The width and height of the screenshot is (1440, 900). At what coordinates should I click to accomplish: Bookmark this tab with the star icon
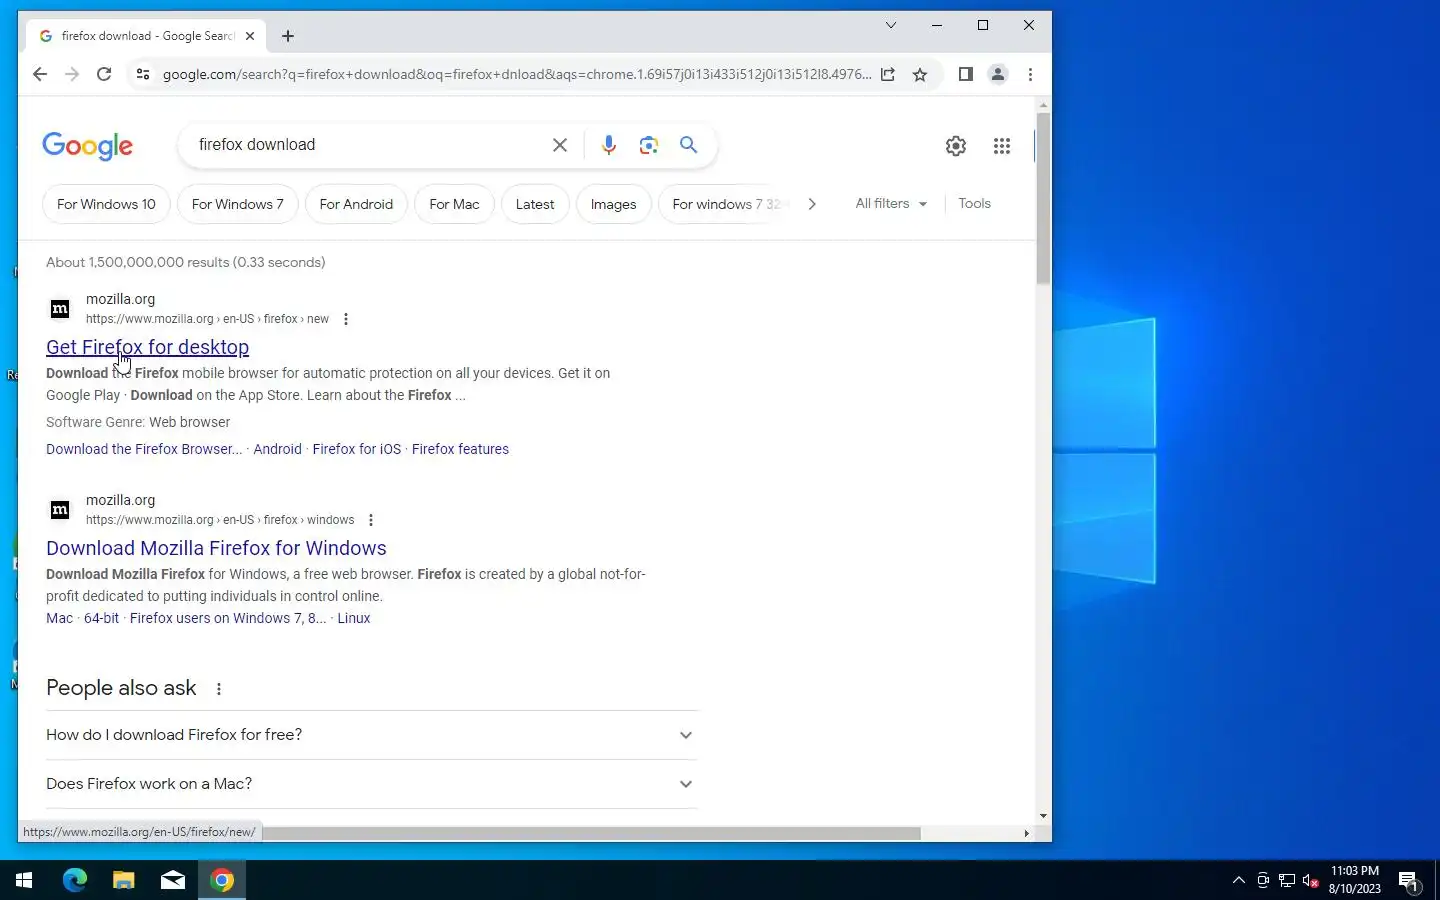(920, 74)
